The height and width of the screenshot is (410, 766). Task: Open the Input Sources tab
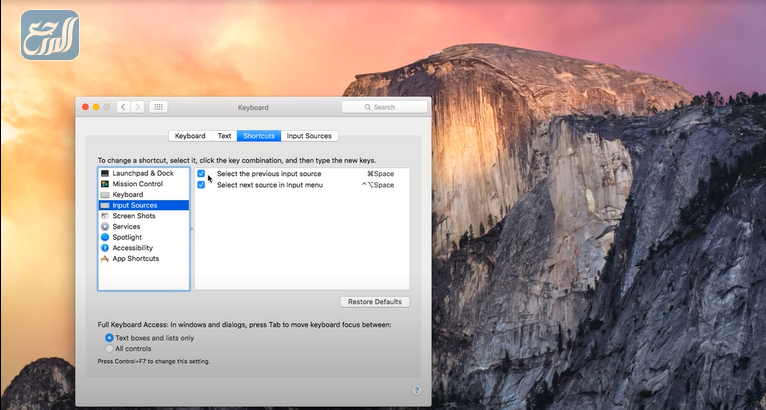pos(310,136)
